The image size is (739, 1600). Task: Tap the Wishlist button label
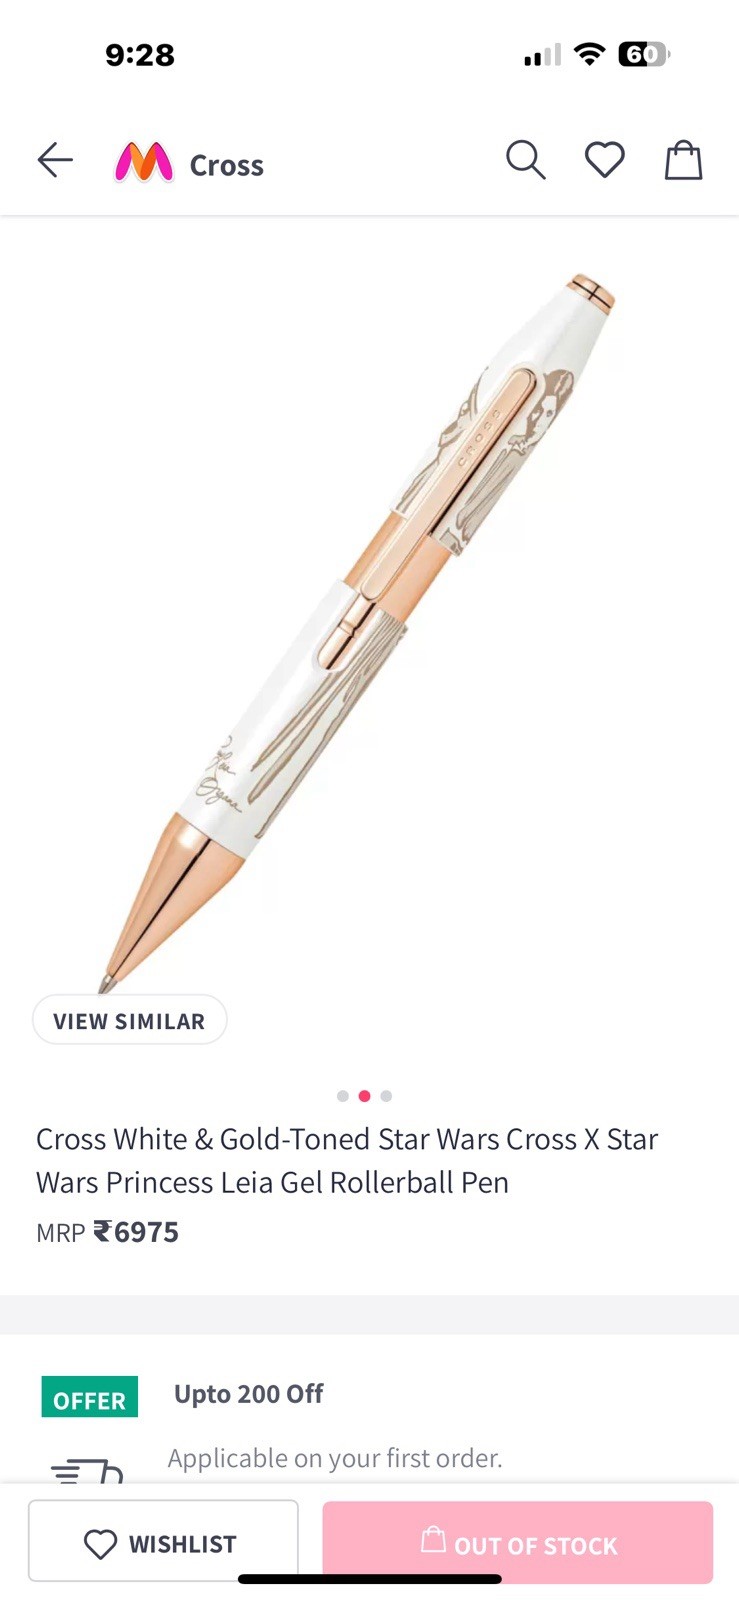pyautogui.click(x=183, y=1545)
